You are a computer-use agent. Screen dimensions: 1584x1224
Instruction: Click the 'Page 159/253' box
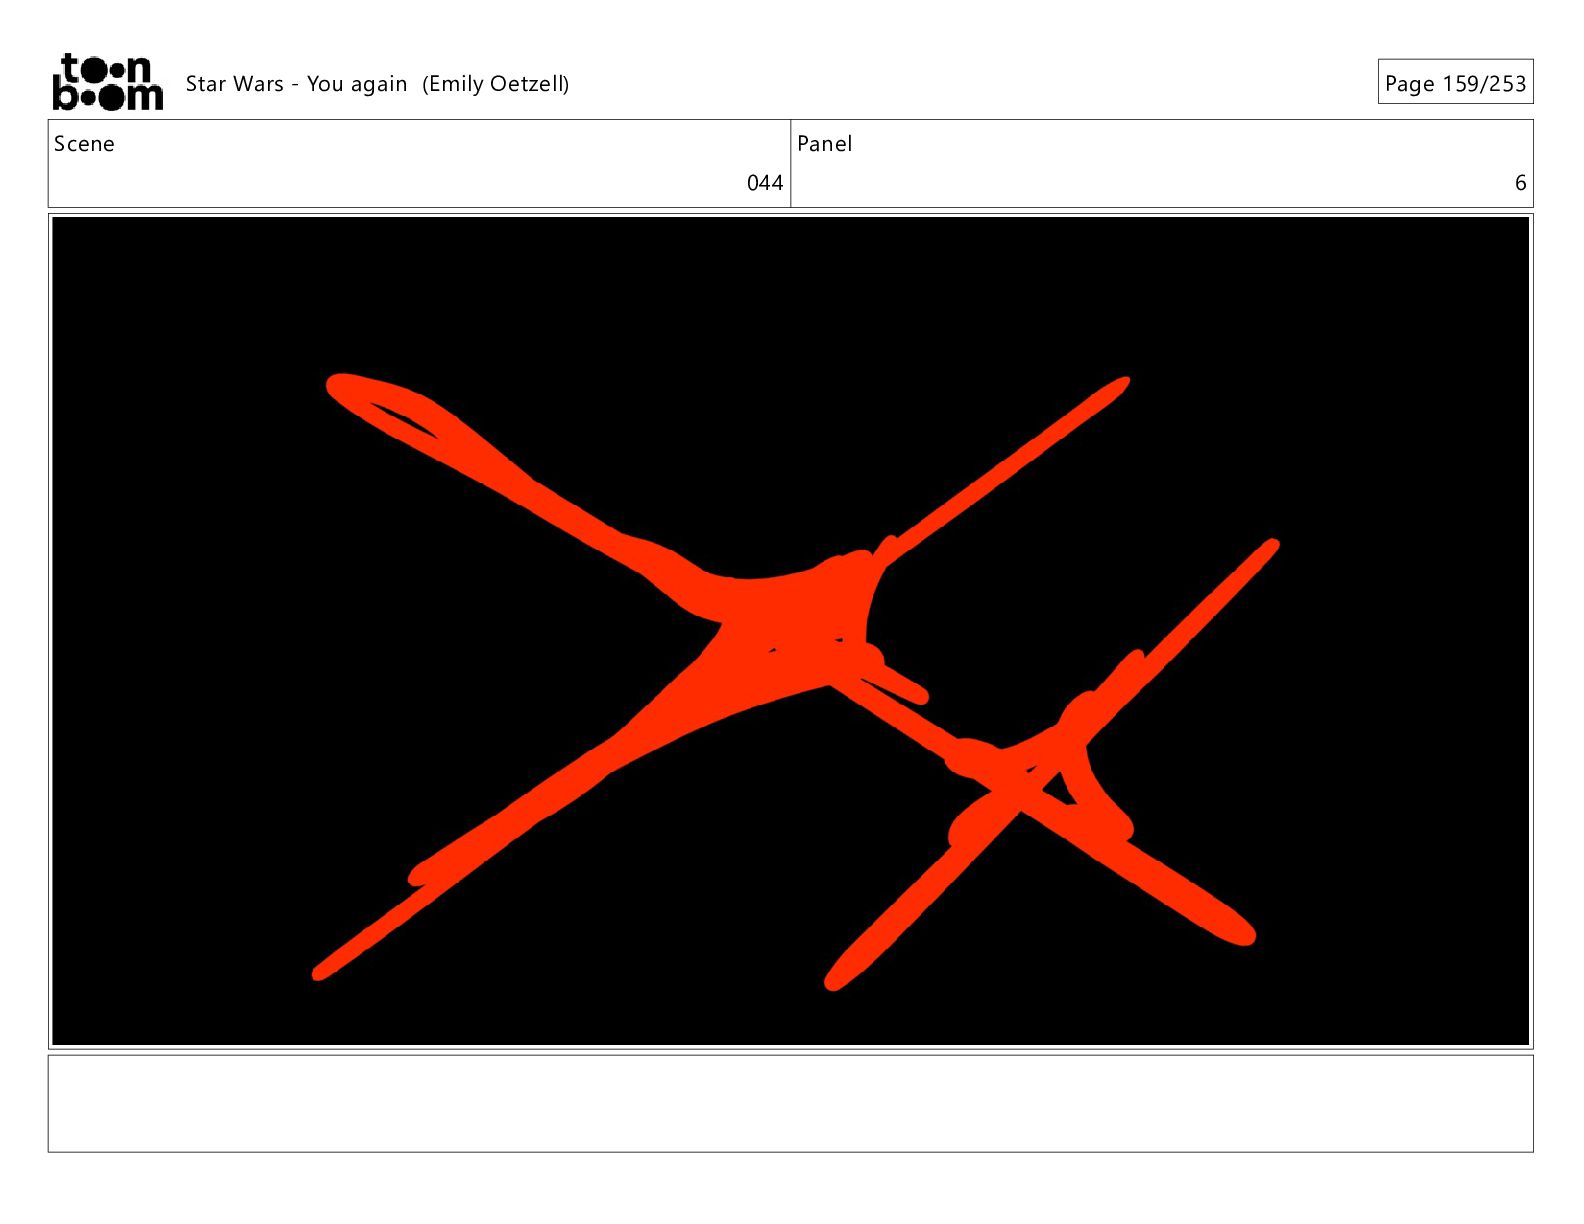pyautogui.click(x=1455, y=83)
